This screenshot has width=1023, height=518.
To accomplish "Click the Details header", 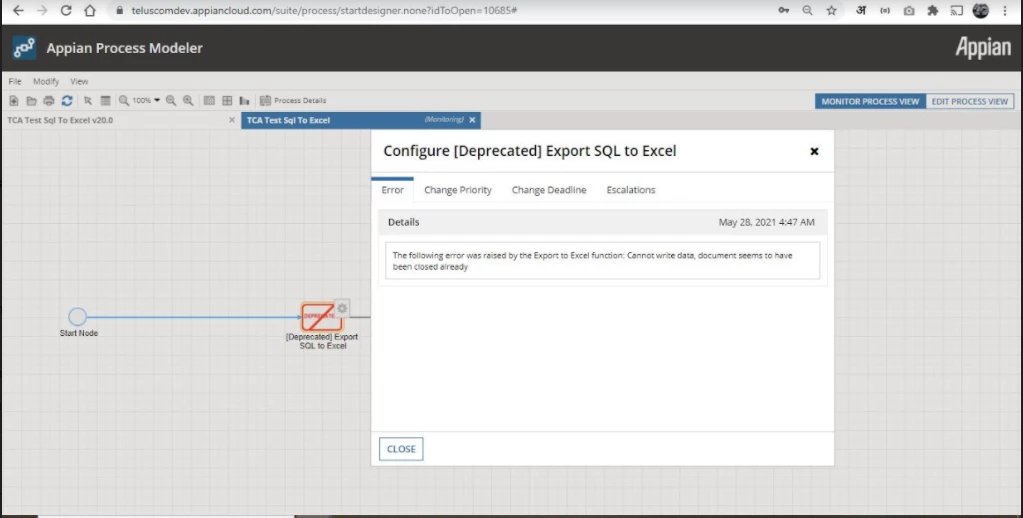I will coord(404,222).
